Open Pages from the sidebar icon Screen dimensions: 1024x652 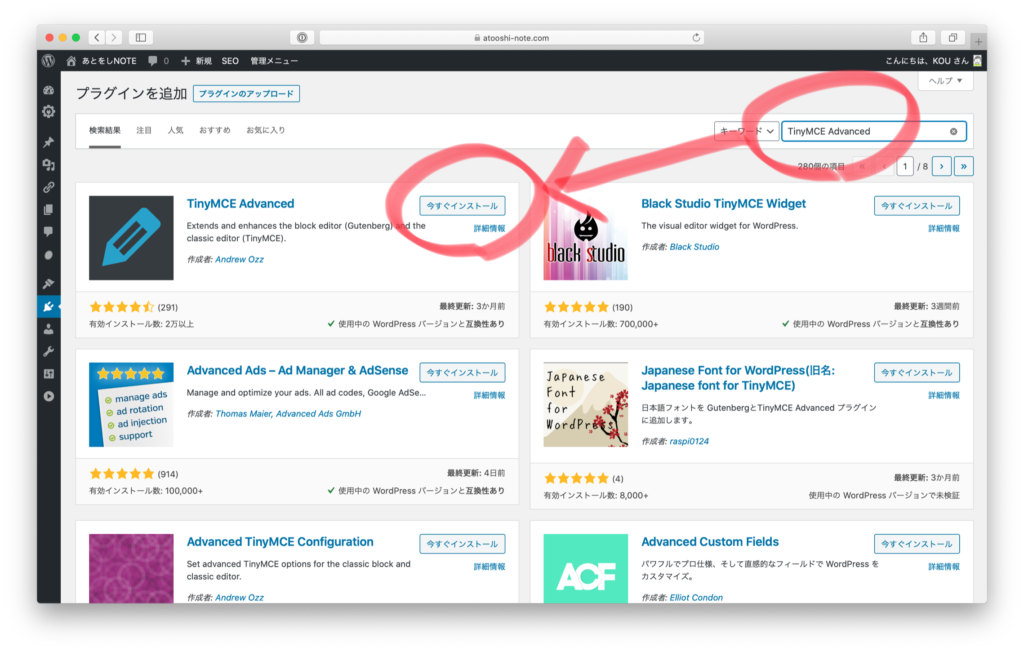click(48, 210)
